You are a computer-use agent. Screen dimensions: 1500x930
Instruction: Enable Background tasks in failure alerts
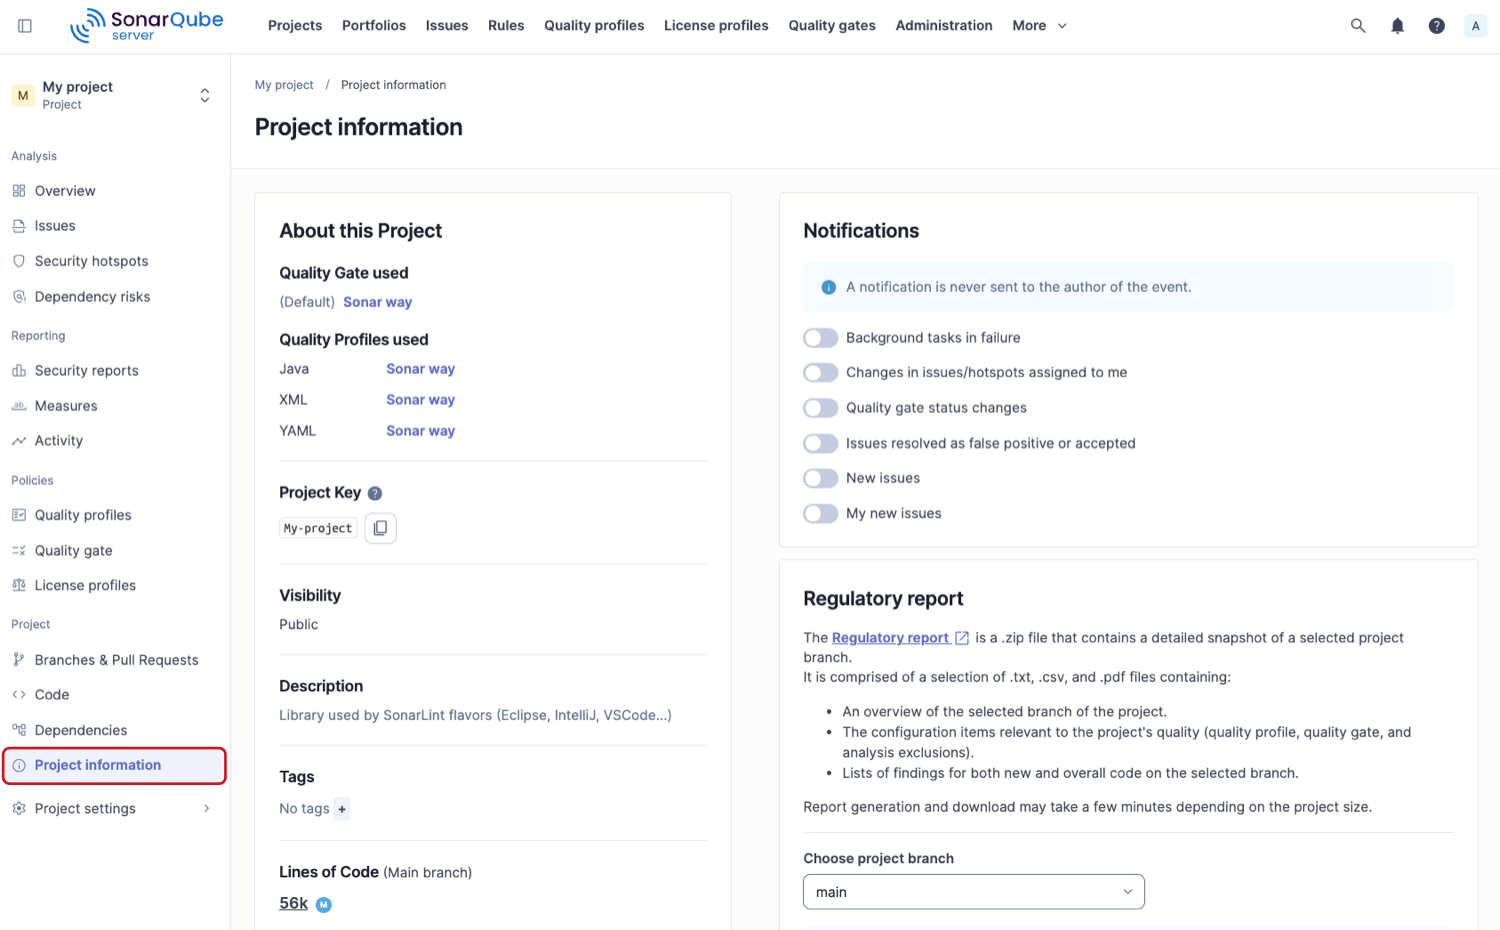click(820, 337)
